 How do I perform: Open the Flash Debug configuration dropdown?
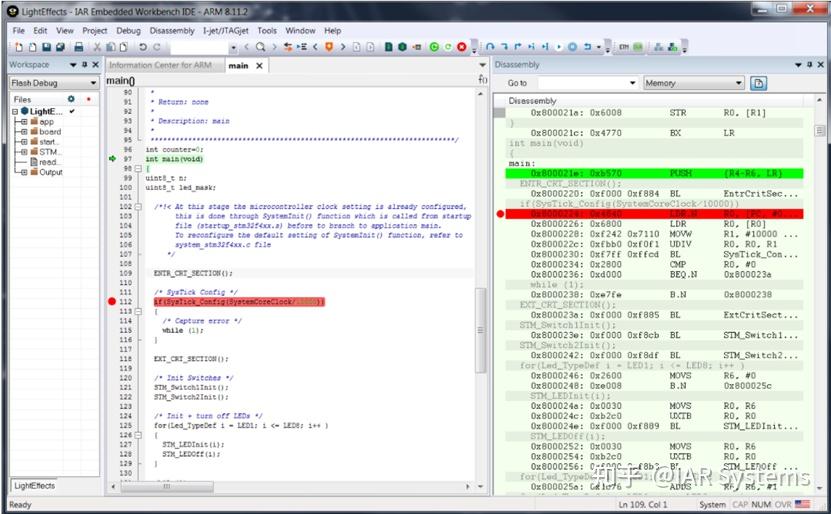tap(92, 83)
